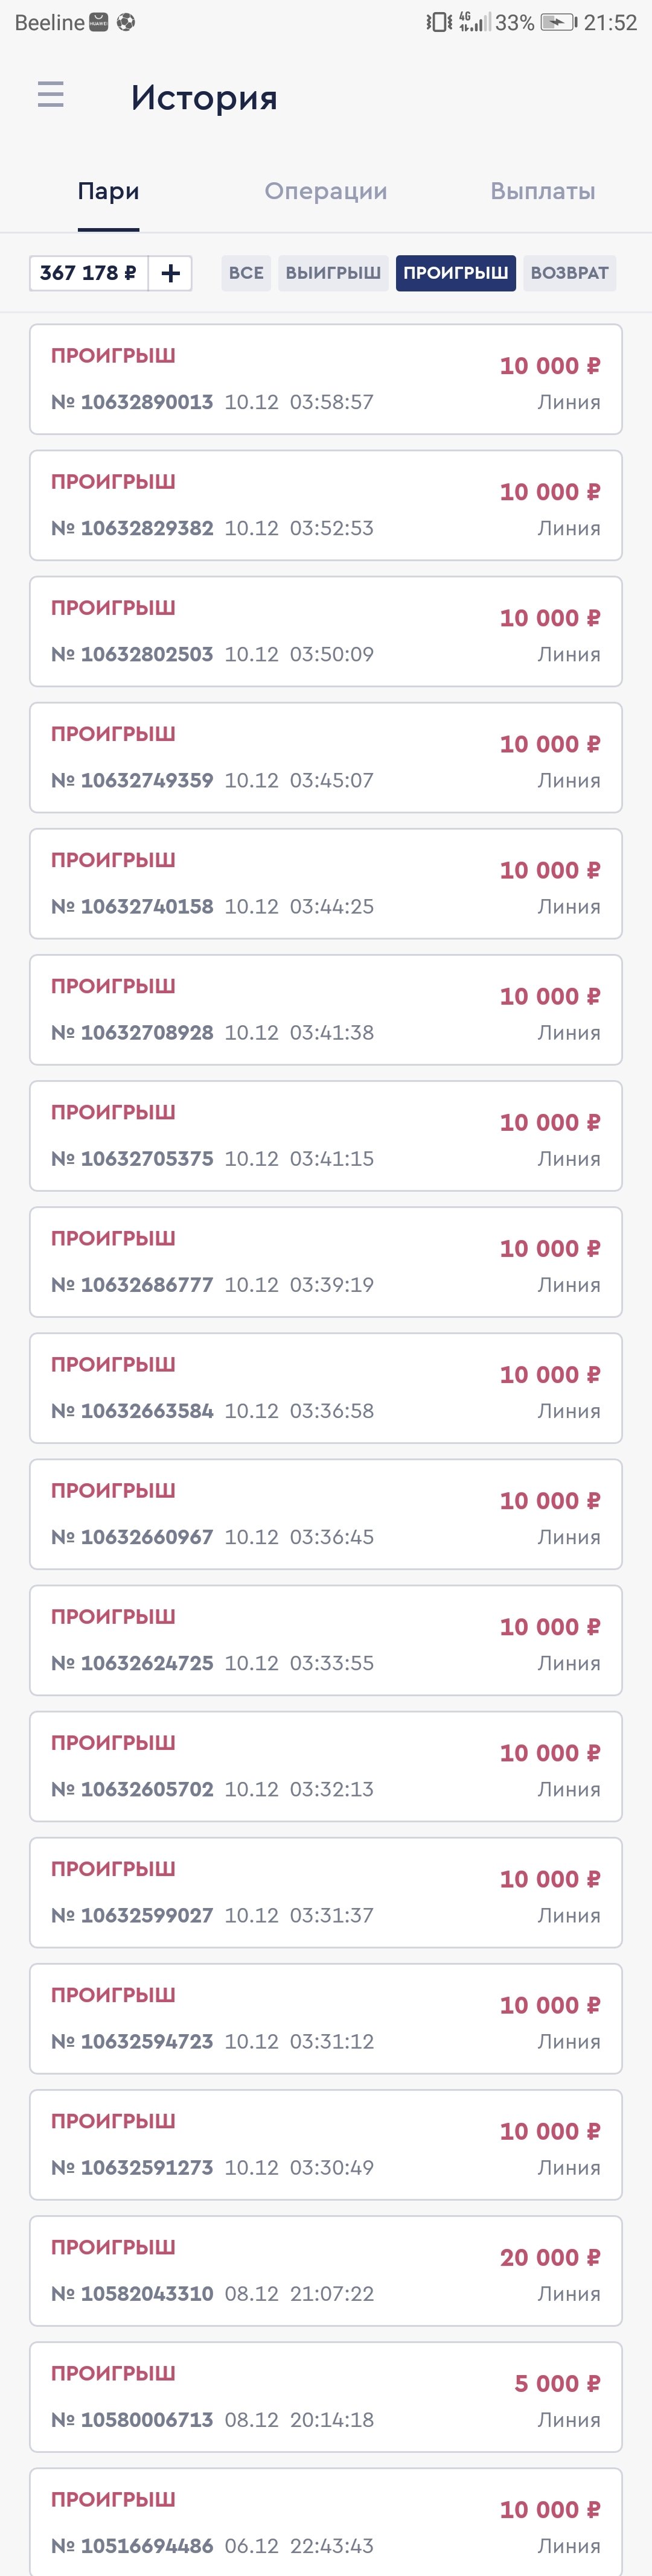
Task: Tap the signal strength icon
Action: pyautogui.click(x=474, y=22)
